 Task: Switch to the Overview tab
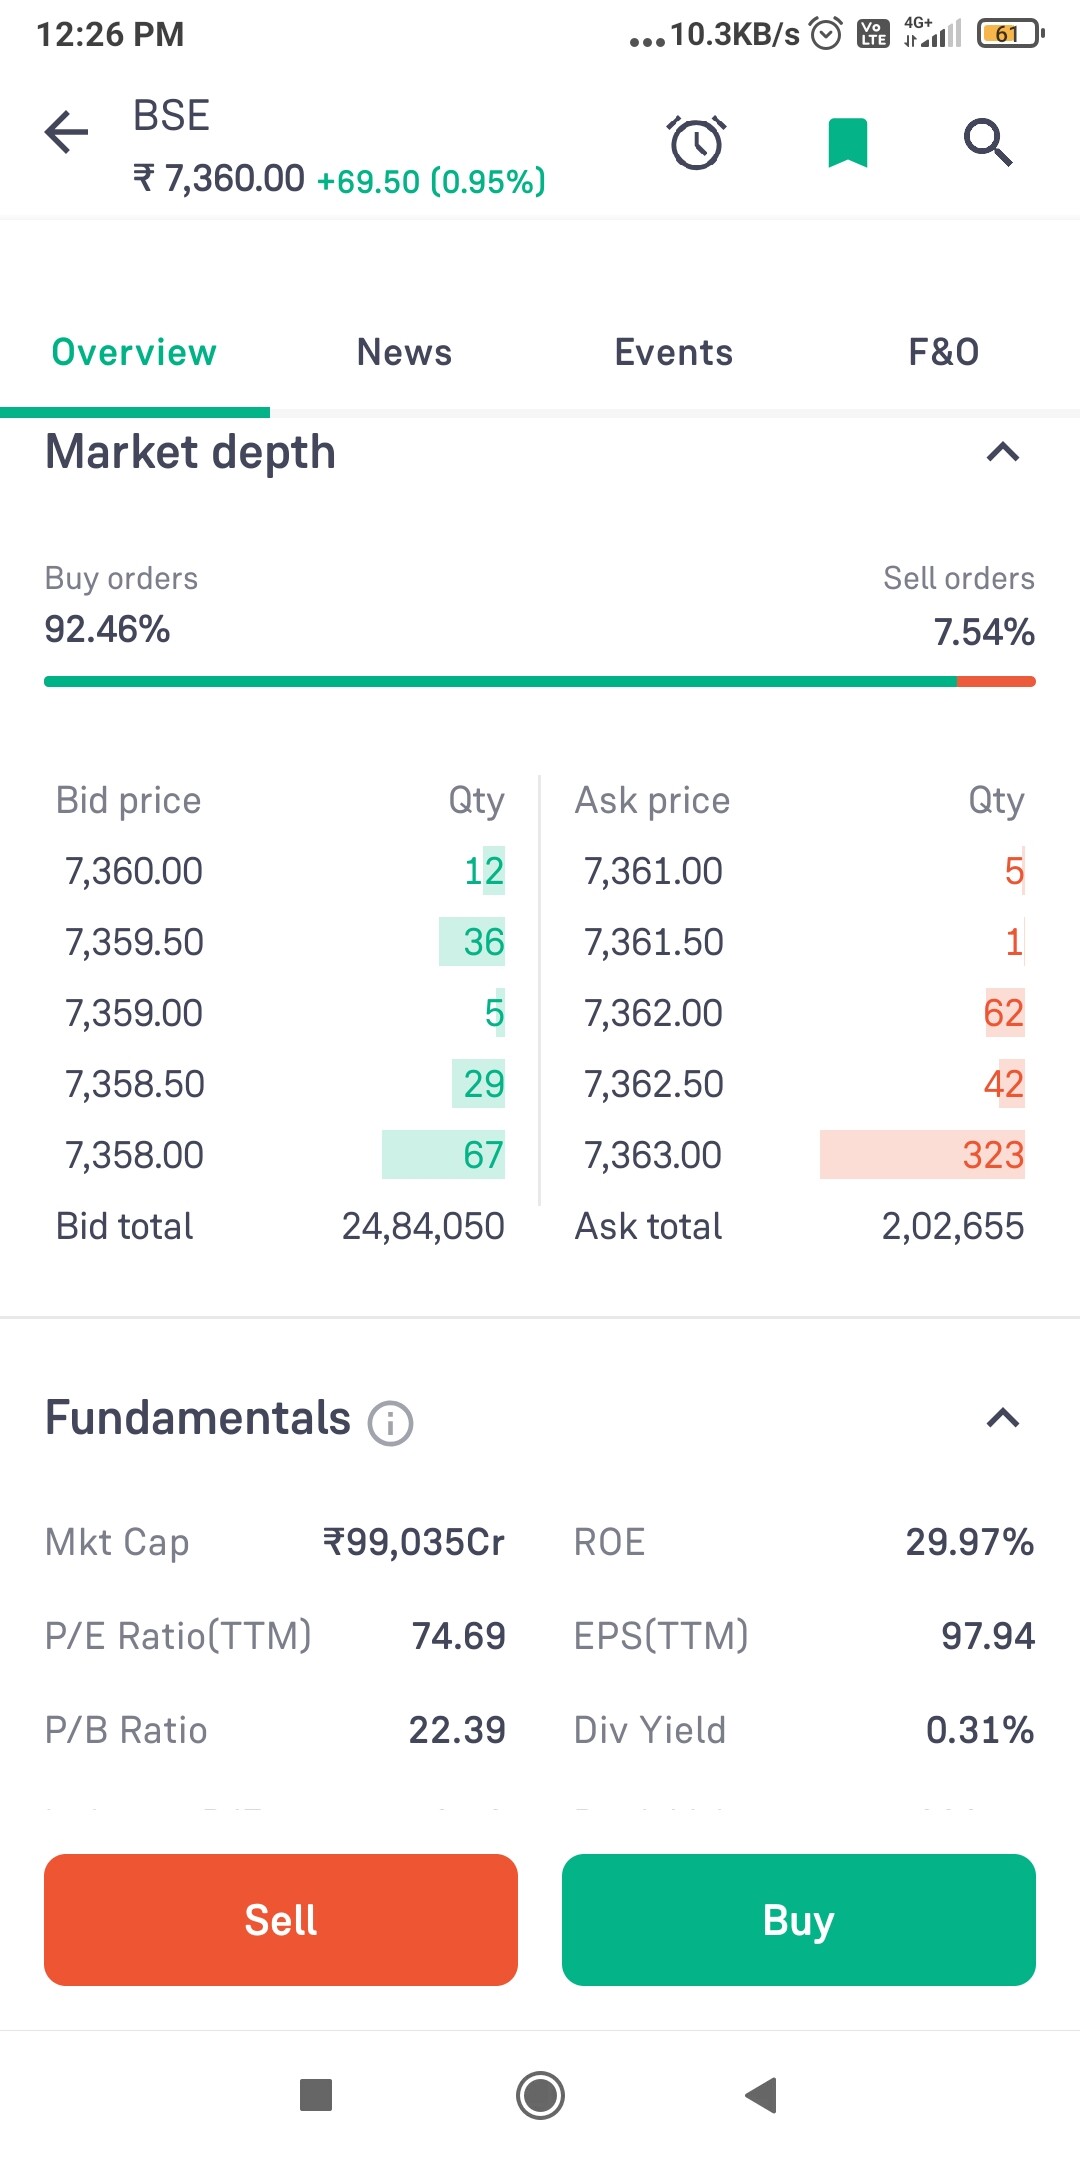point(134,352)
